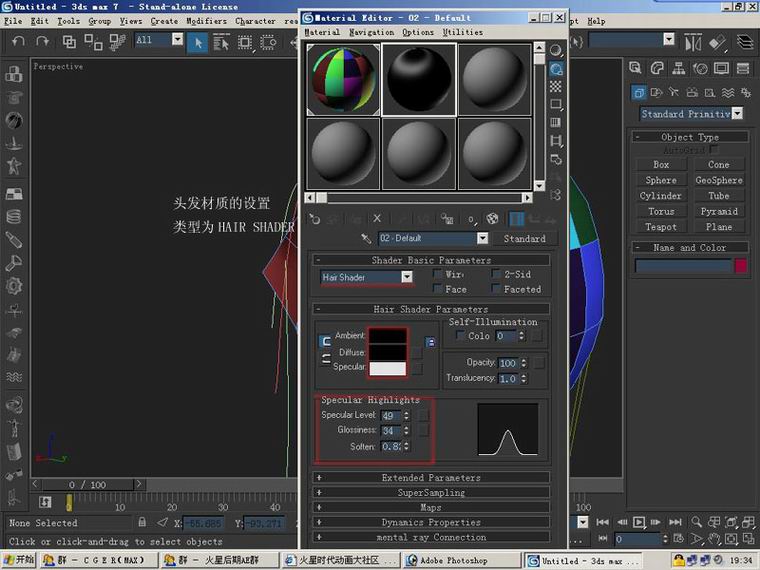760x570 pixels.
Task: Click the Ambient black color swatch
Action: pos(388,336)
